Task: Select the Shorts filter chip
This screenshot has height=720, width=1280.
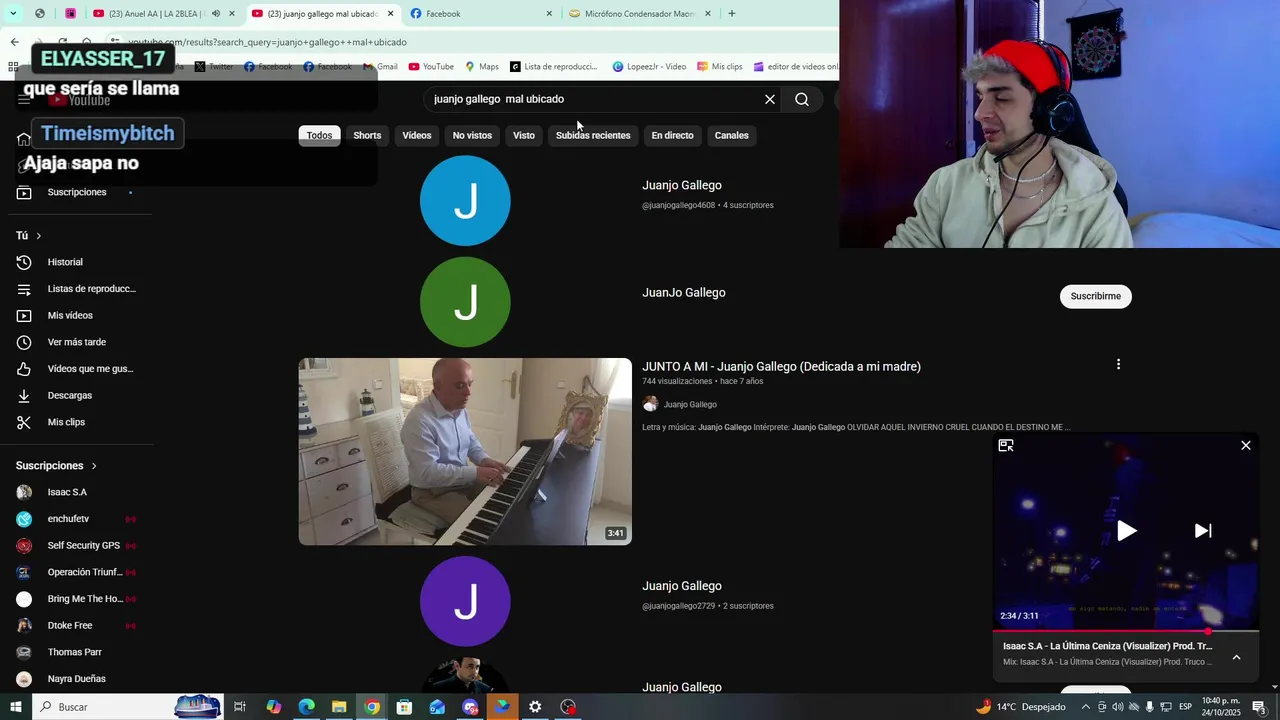Action: click(x=367, y=135)
